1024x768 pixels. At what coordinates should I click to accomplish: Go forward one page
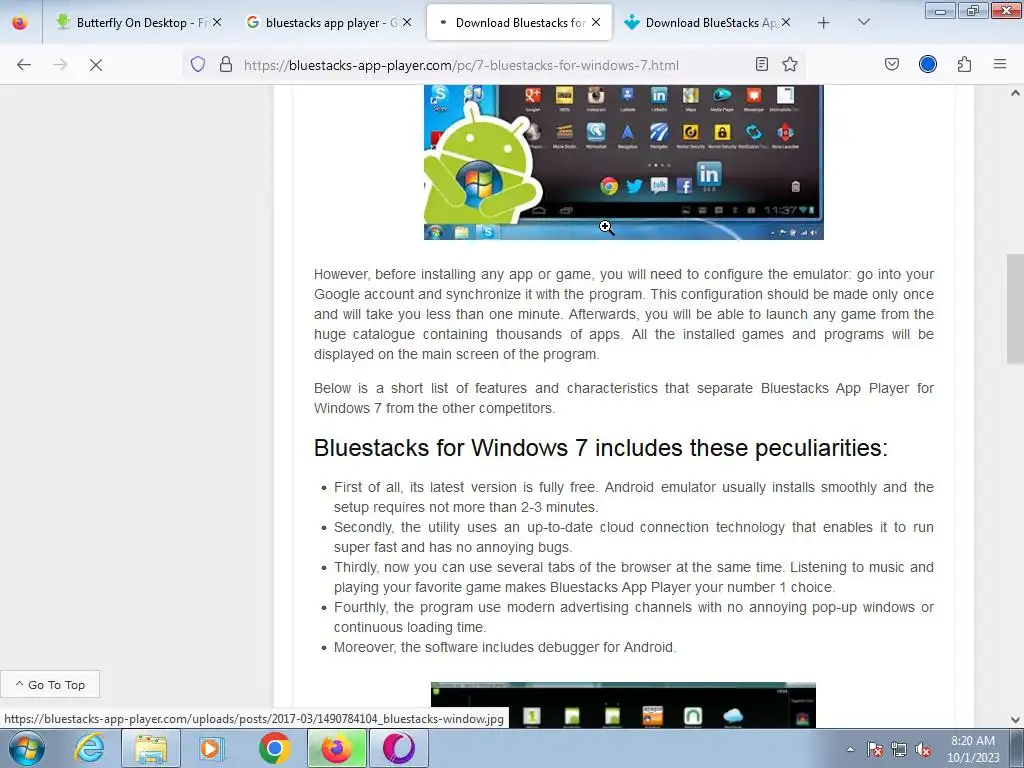60,65
